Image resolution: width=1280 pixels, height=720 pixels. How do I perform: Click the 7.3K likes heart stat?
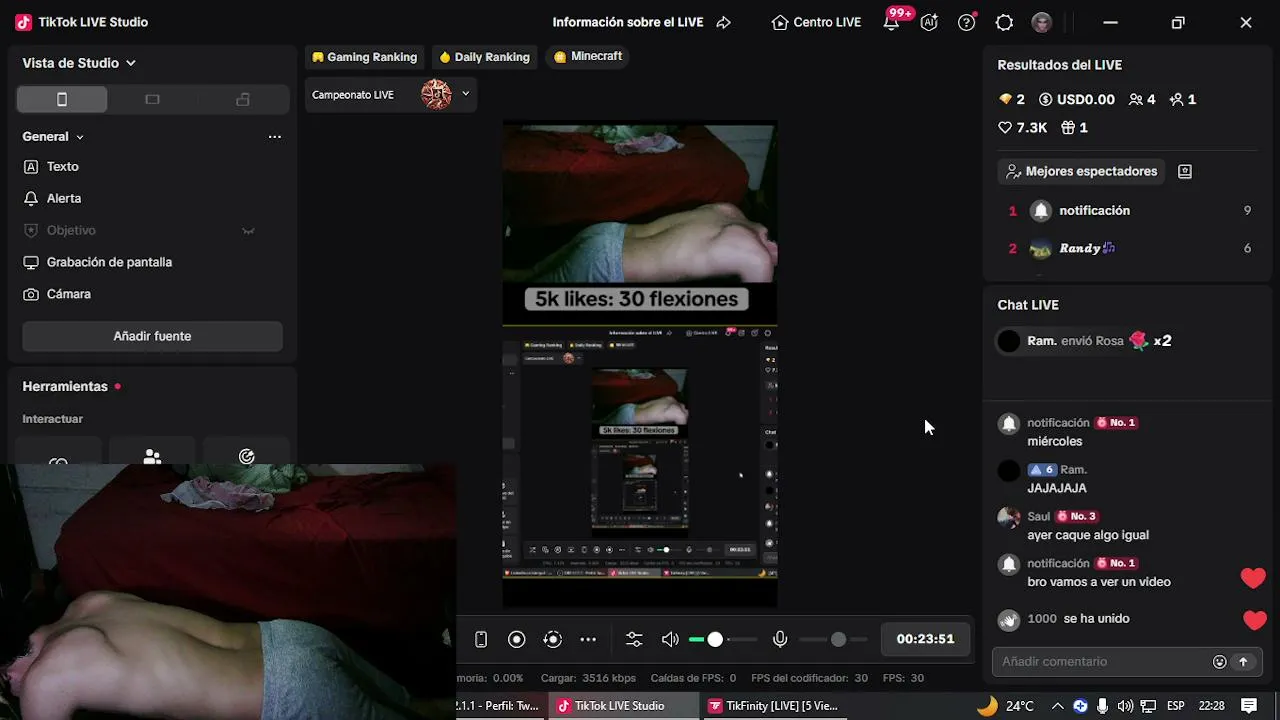1023,128
